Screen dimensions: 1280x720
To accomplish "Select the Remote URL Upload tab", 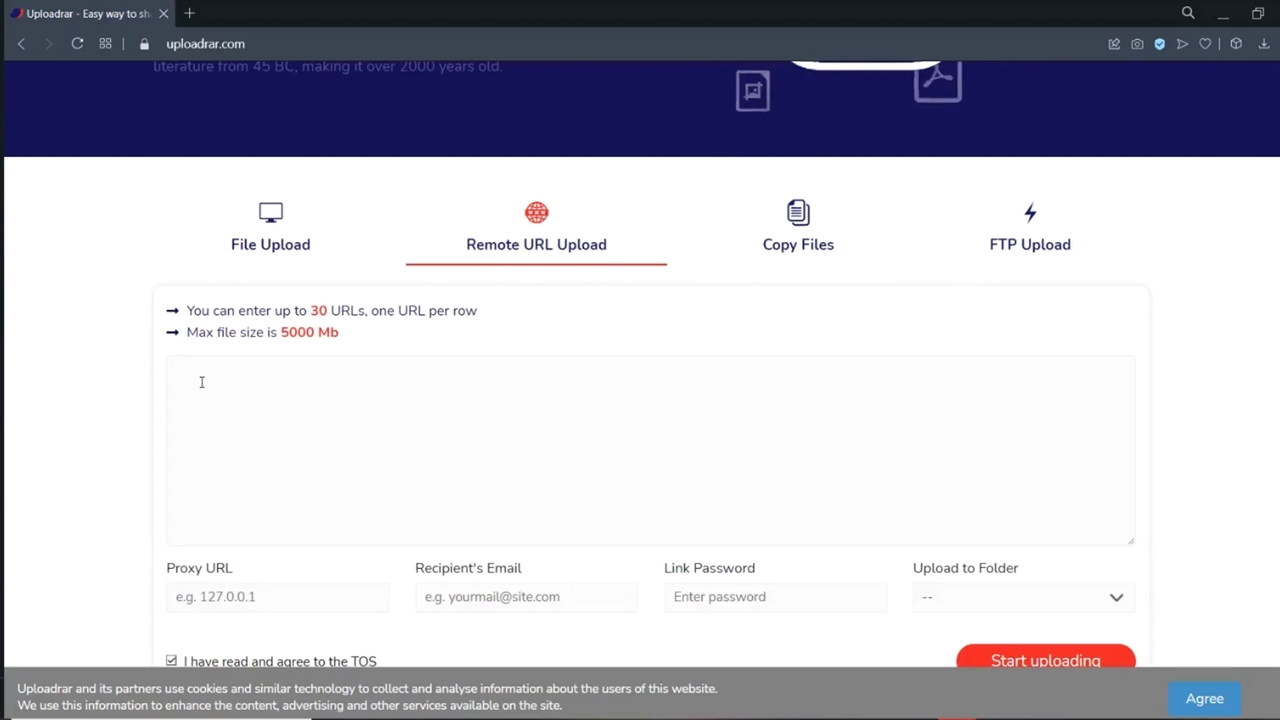I will tap(536, 228).
